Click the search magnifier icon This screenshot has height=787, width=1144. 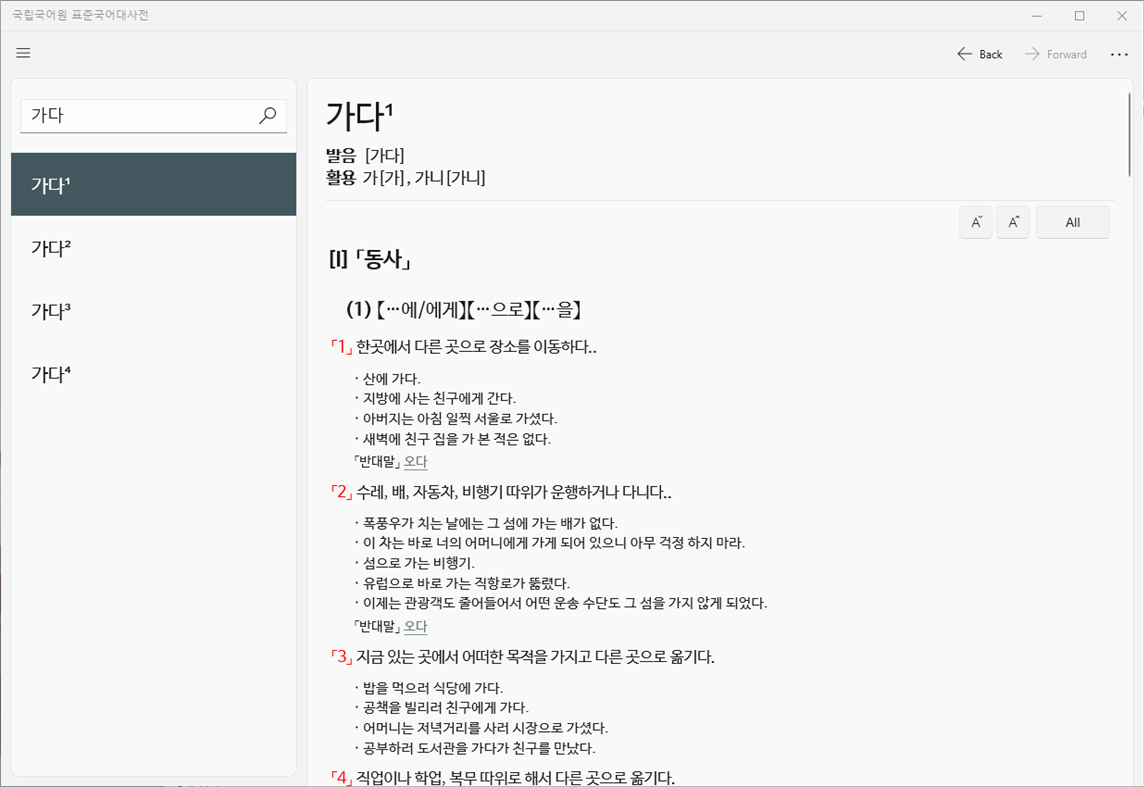pyautogui.click(x=267, y=115)
